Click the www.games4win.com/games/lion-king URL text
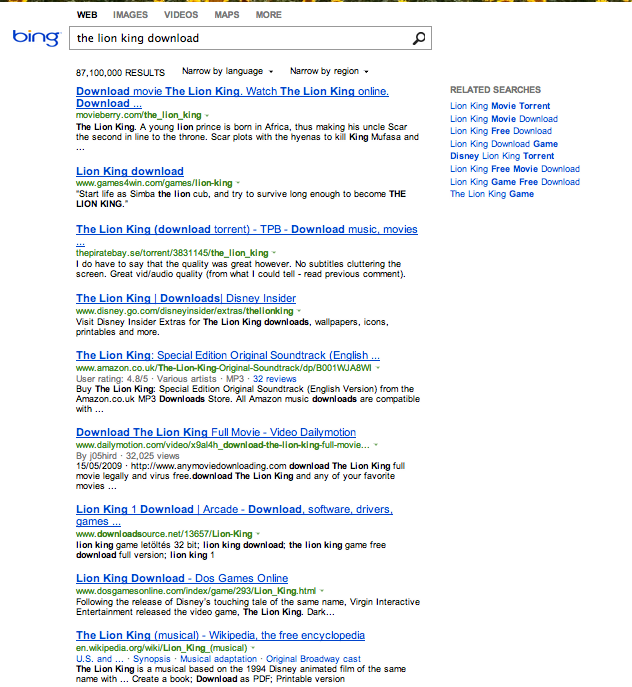Image resolution: width=632 pixels, height=687 pixels. (x=154, y=183)
